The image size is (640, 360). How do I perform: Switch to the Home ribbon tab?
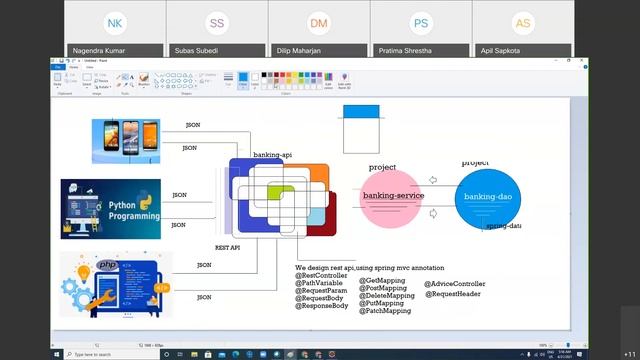click(73, 67)
